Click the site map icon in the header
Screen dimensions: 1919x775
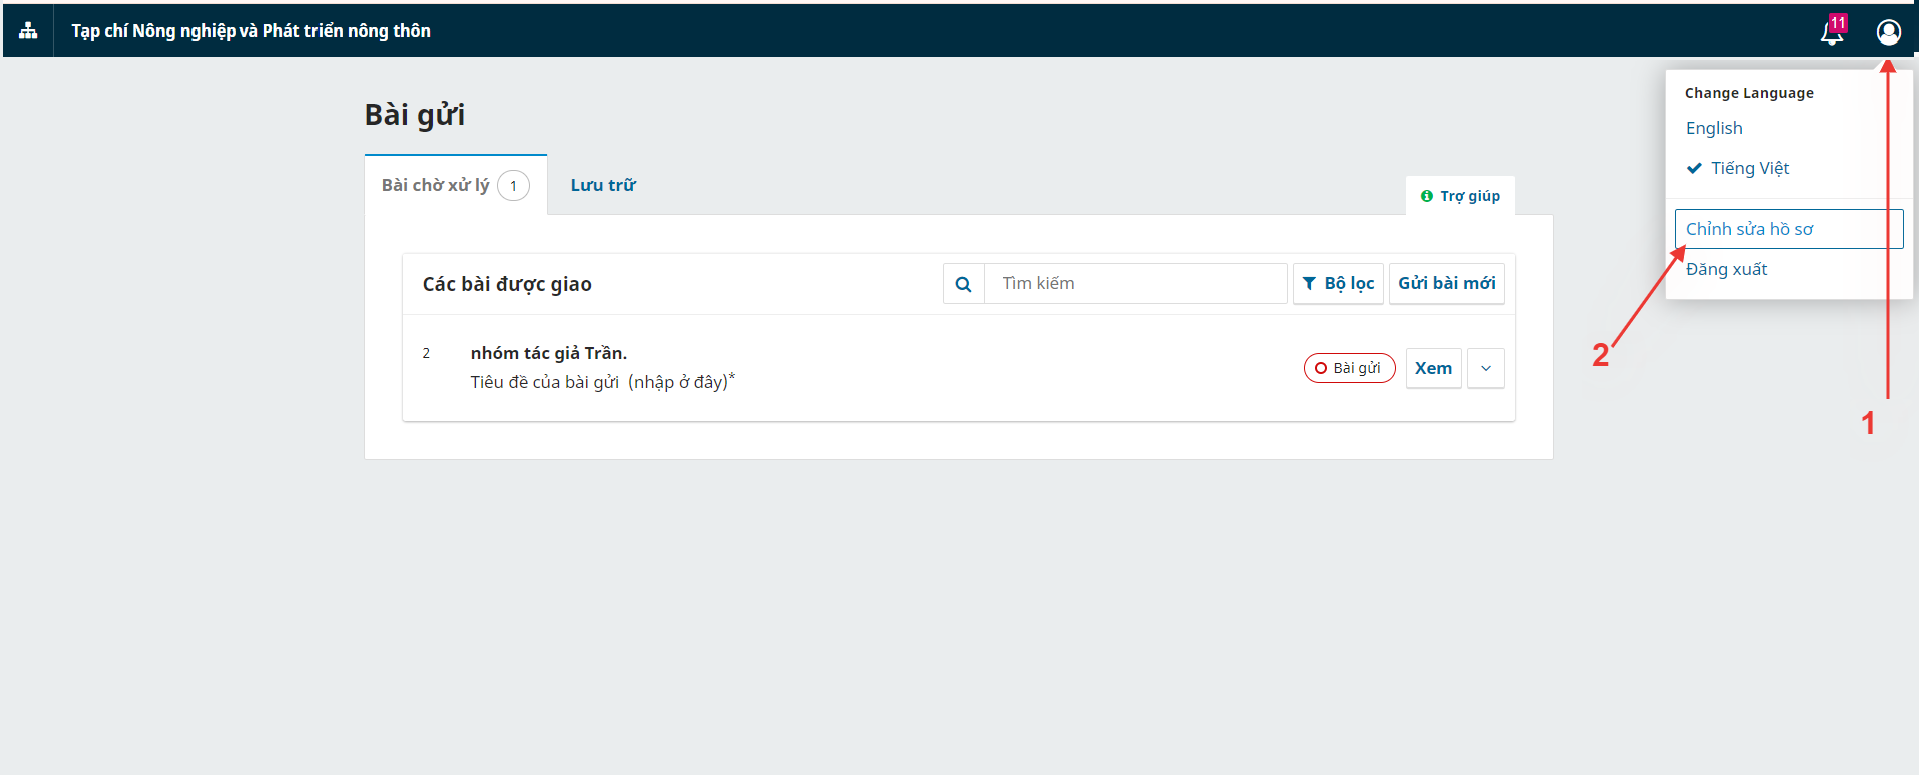point(28,31)
